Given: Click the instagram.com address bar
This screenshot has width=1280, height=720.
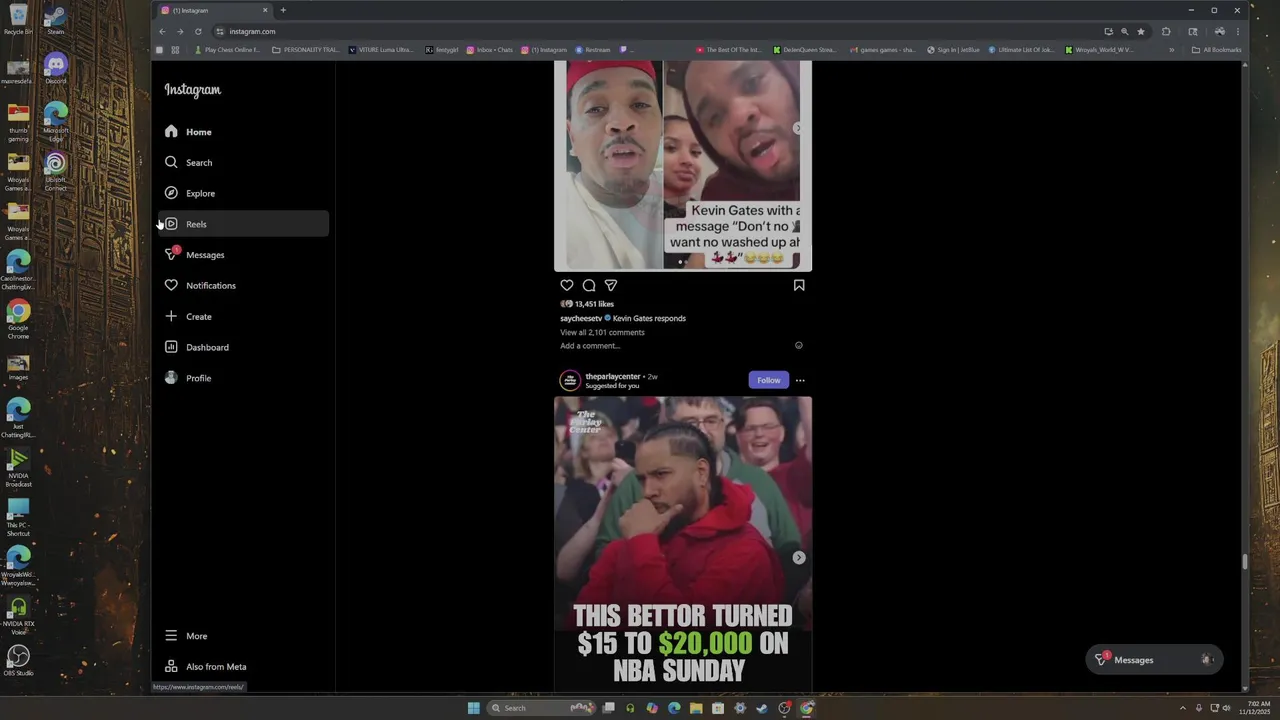Looking at the screenshot, I should 660,31.
